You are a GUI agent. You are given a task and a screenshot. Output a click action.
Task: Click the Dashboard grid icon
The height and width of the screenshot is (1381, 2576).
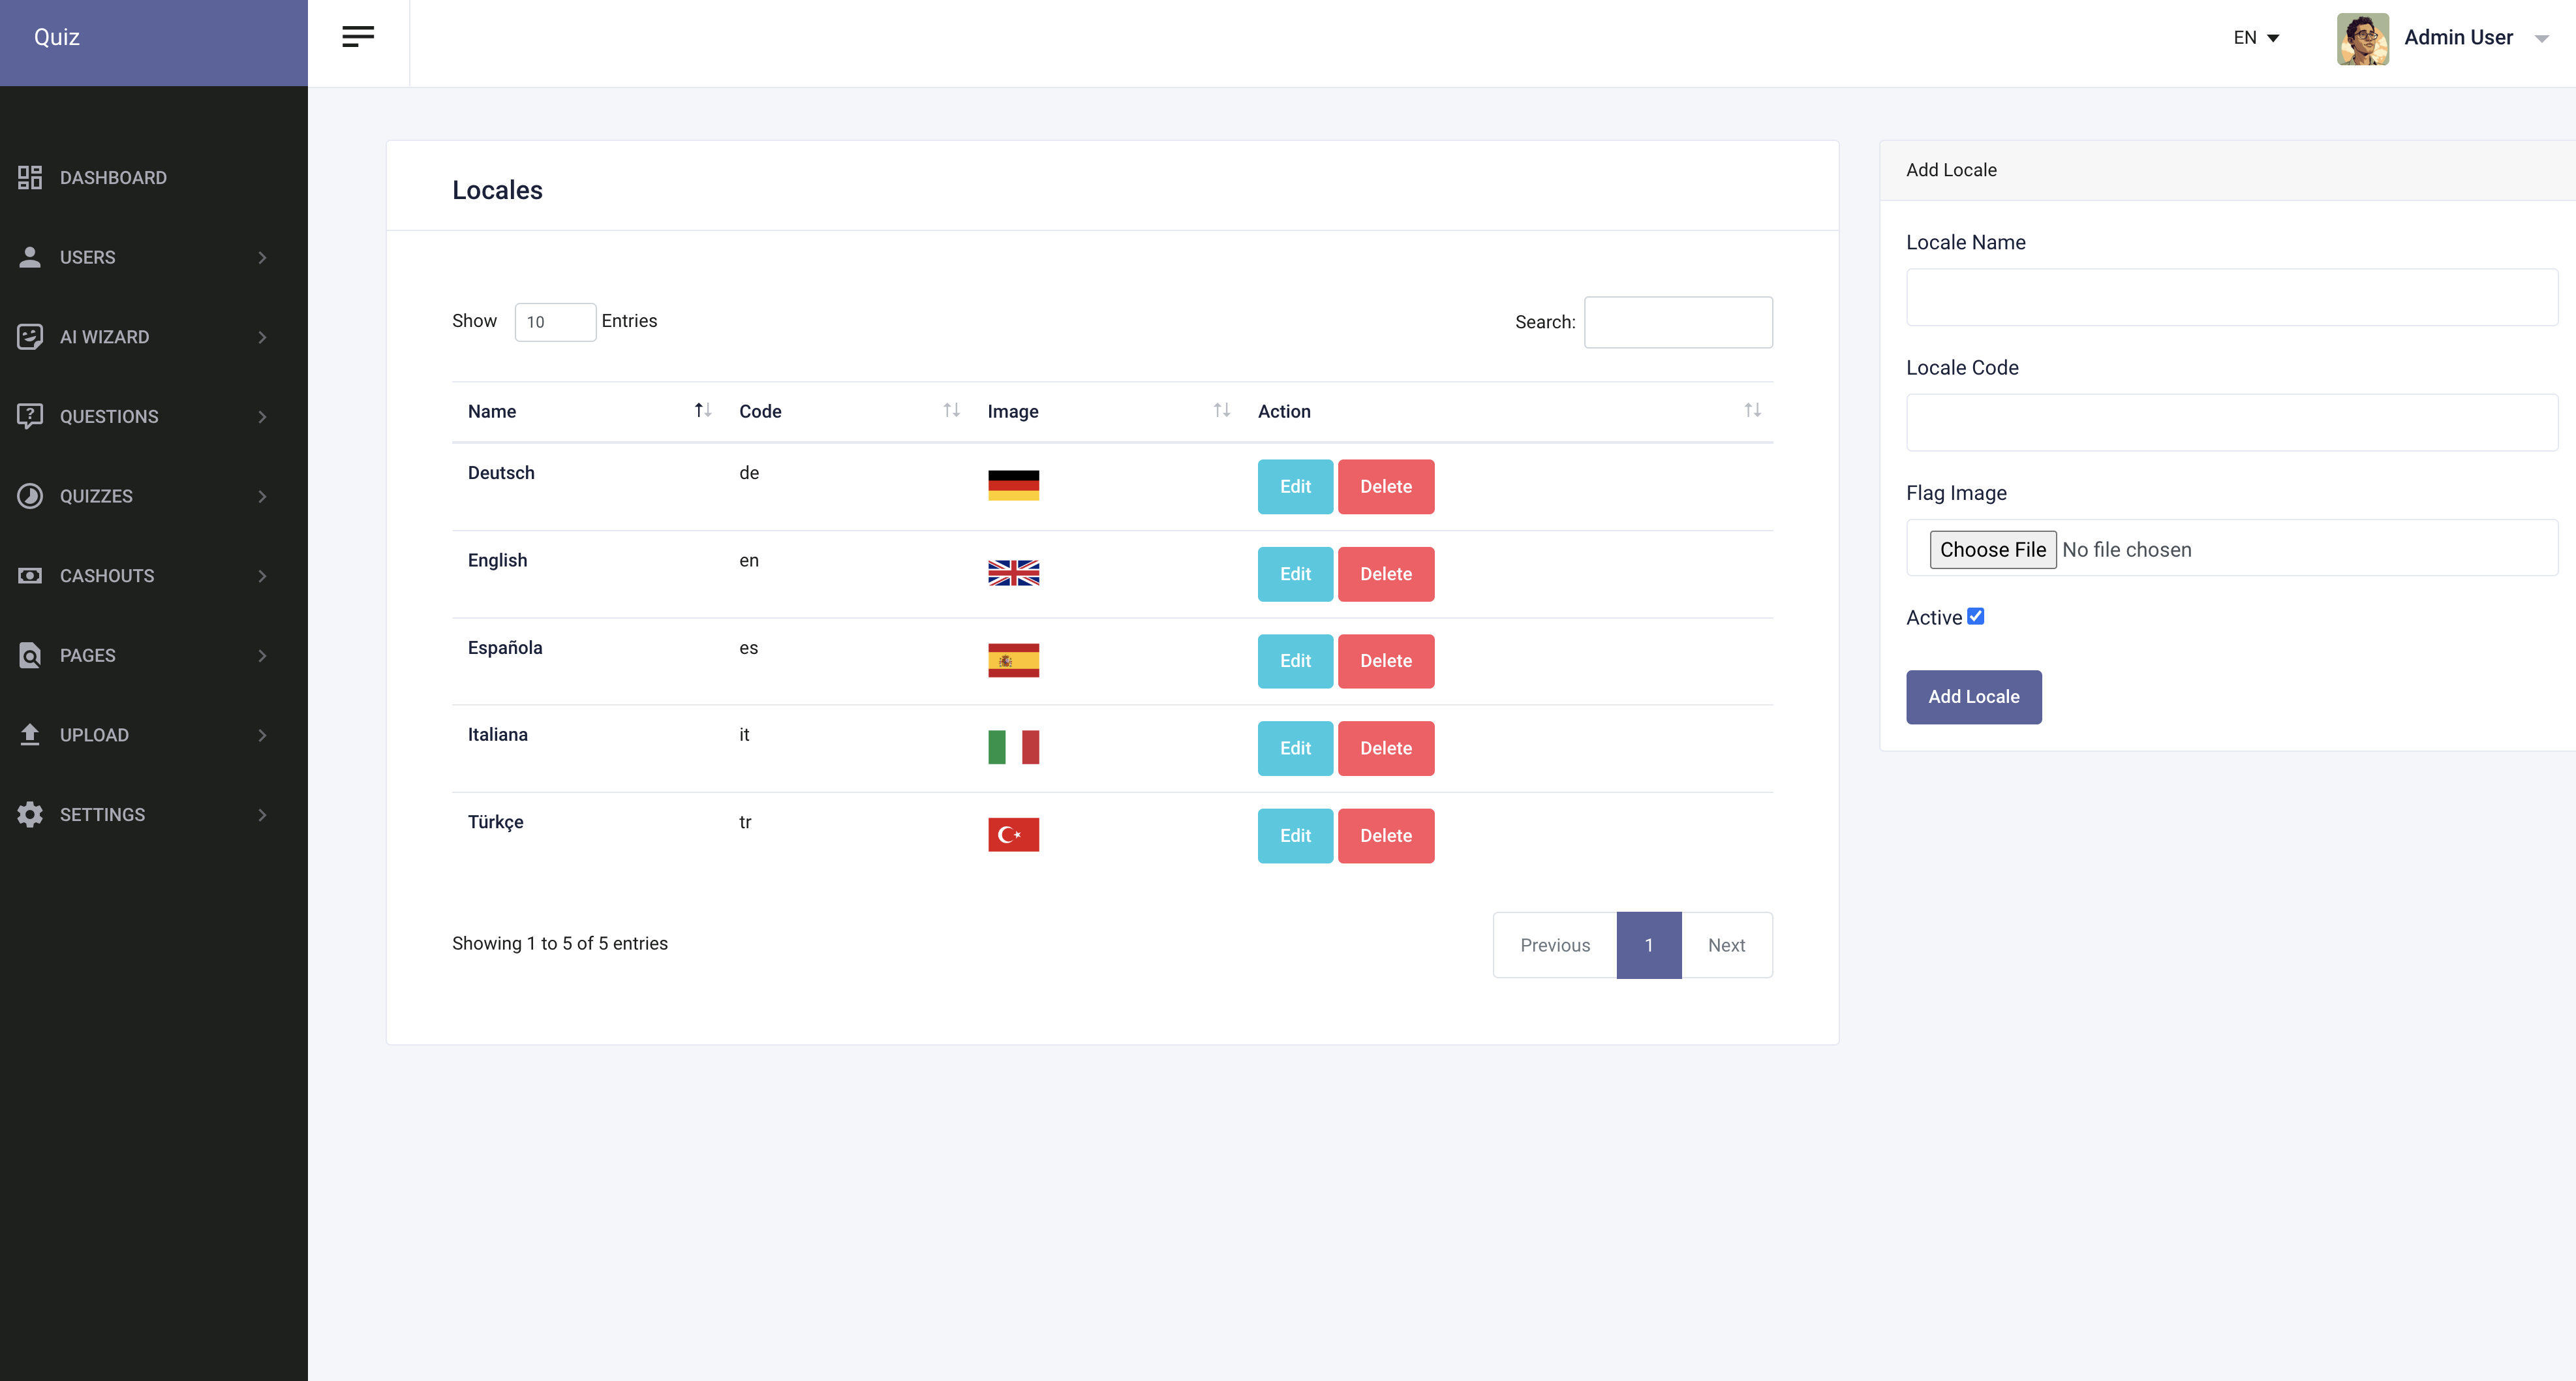(x=30, y=177)
